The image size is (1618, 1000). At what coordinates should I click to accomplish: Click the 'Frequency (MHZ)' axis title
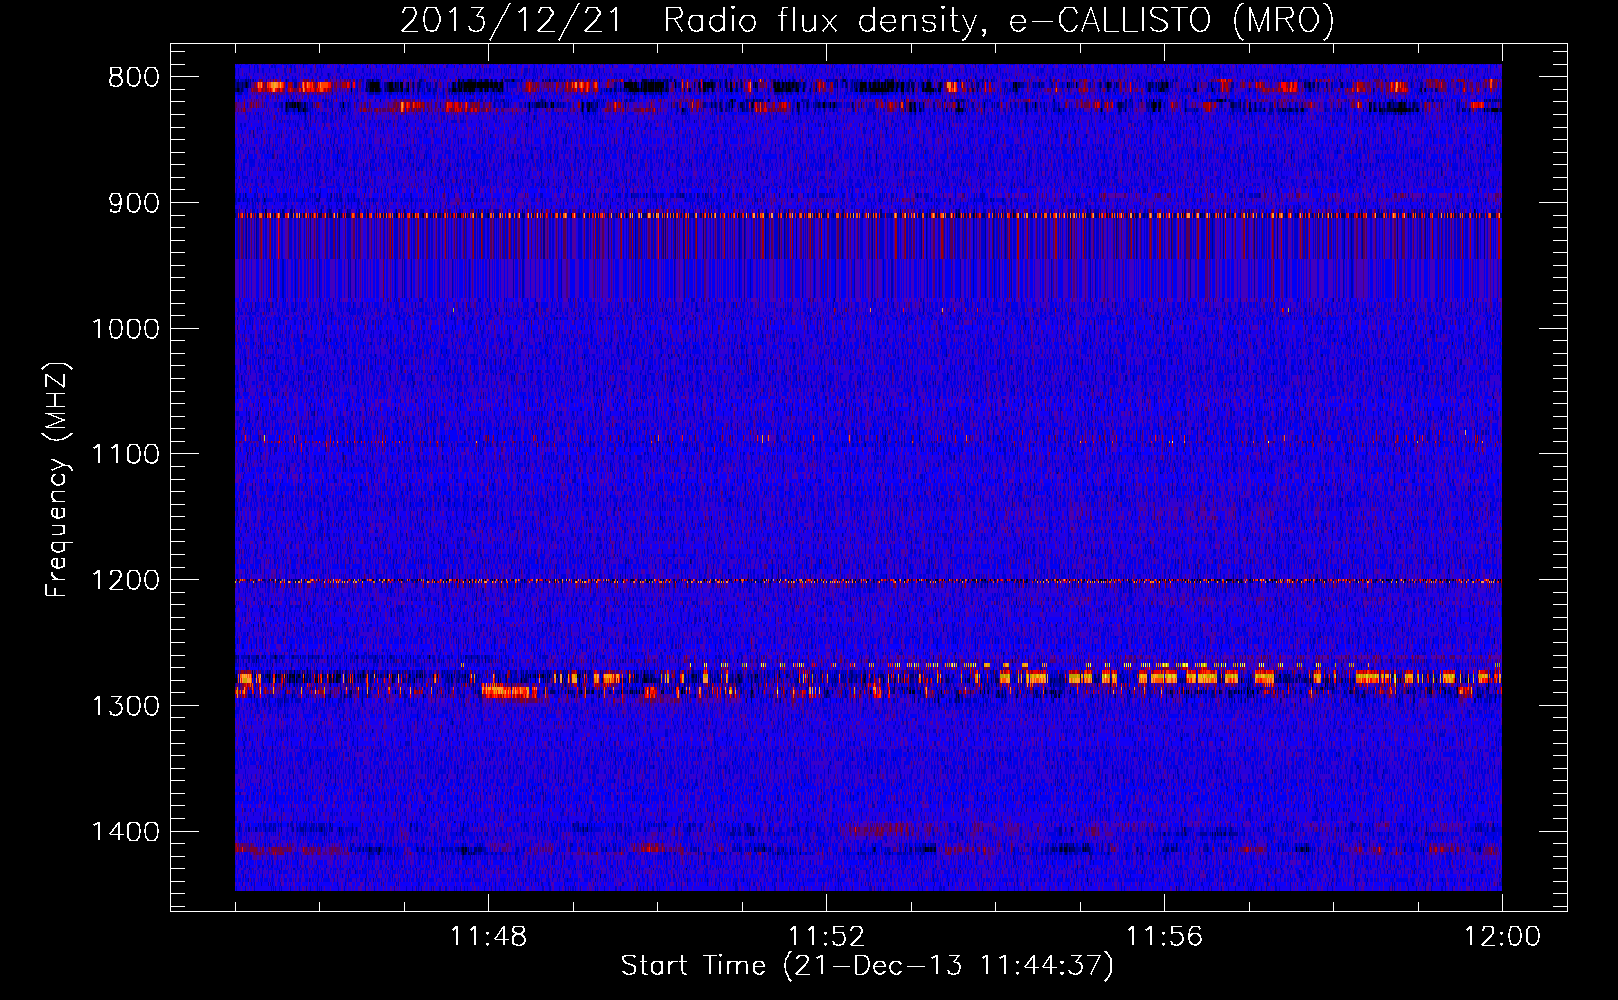(x=58, y=479)
